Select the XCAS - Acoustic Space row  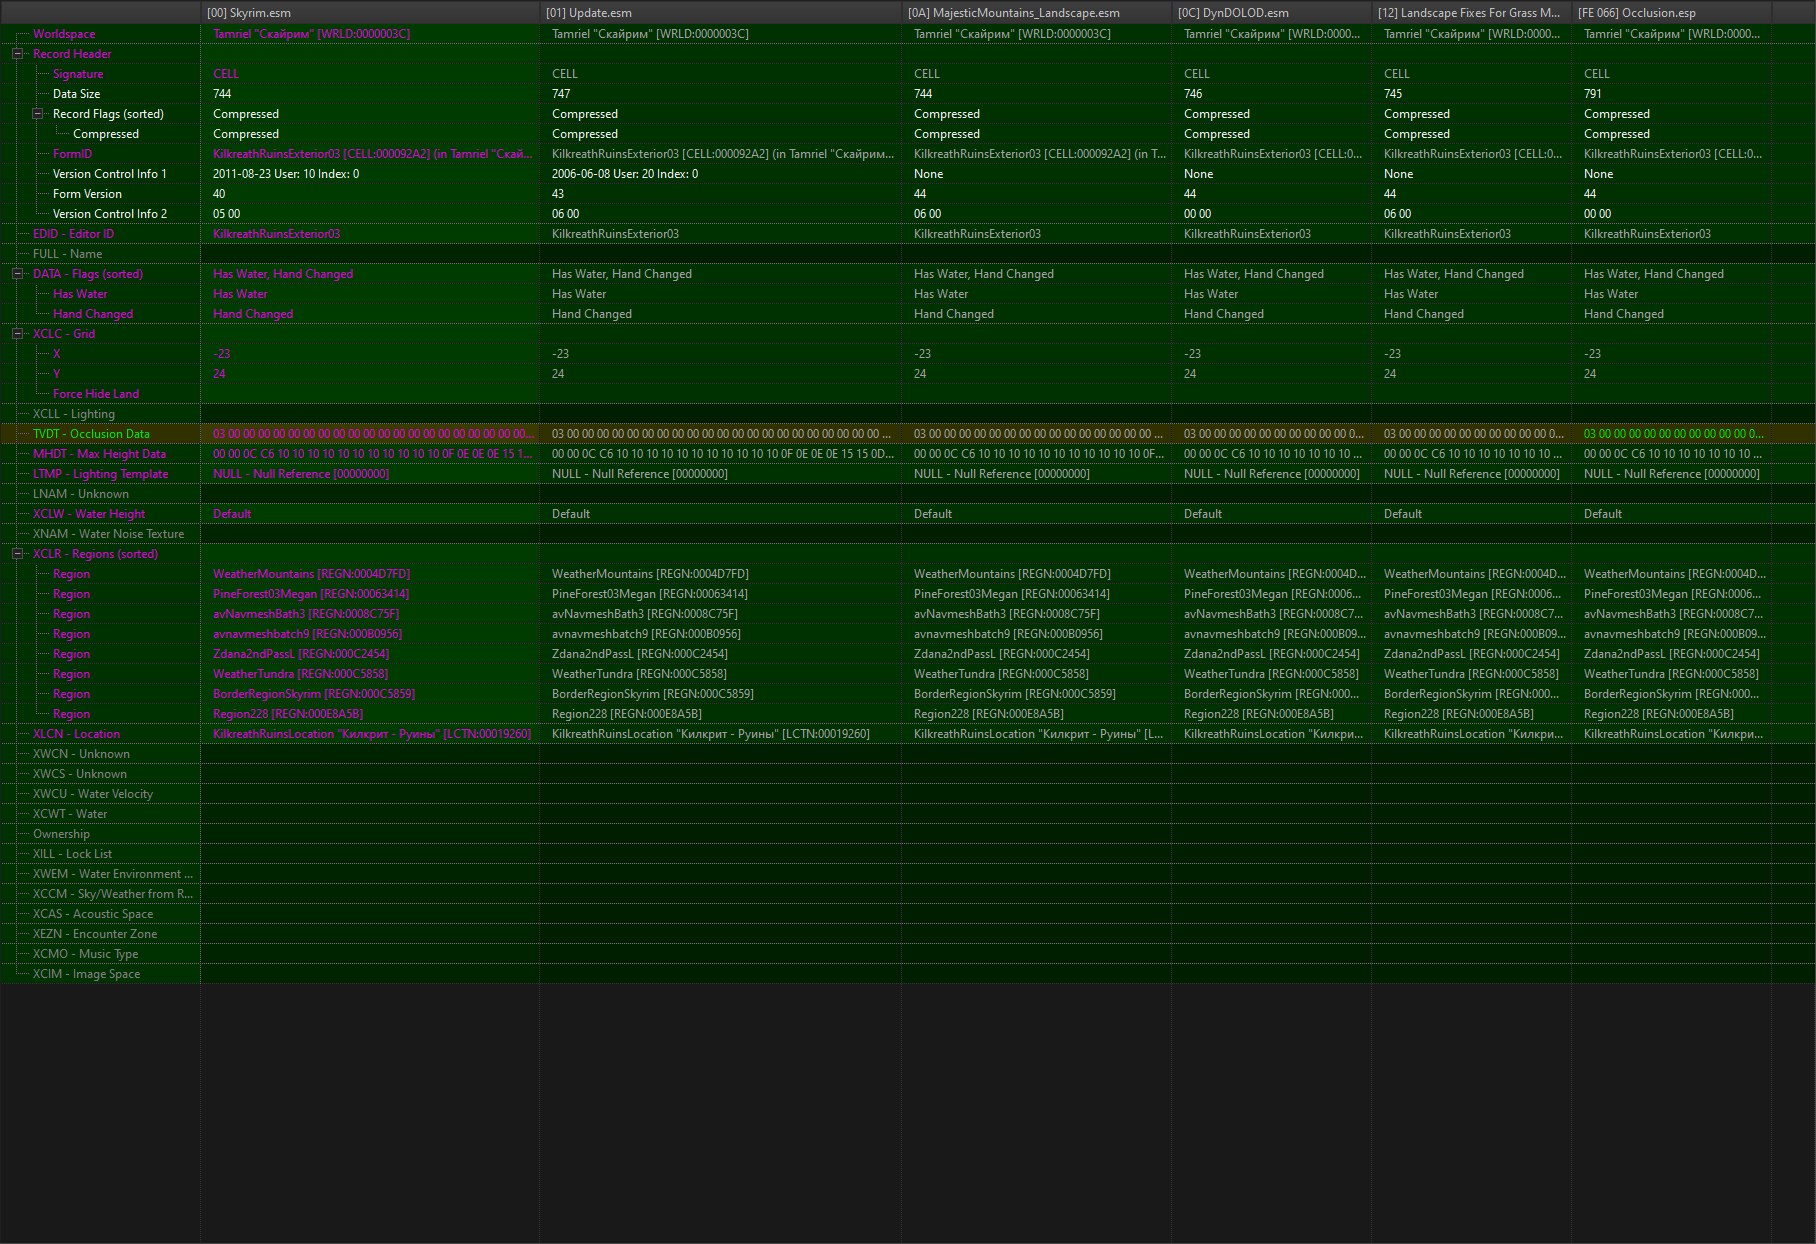click(x=93, y=914)
